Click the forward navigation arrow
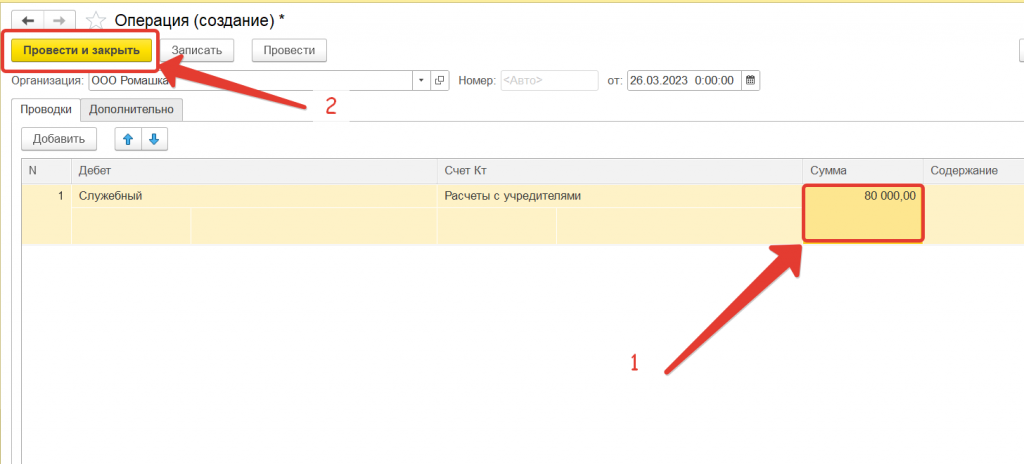Viewport: 1024px width, 464px height. (62, 20)
